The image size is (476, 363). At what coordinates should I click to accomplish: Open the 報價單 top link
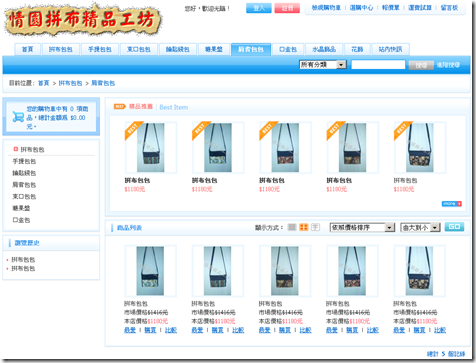(x=391, y=8)
